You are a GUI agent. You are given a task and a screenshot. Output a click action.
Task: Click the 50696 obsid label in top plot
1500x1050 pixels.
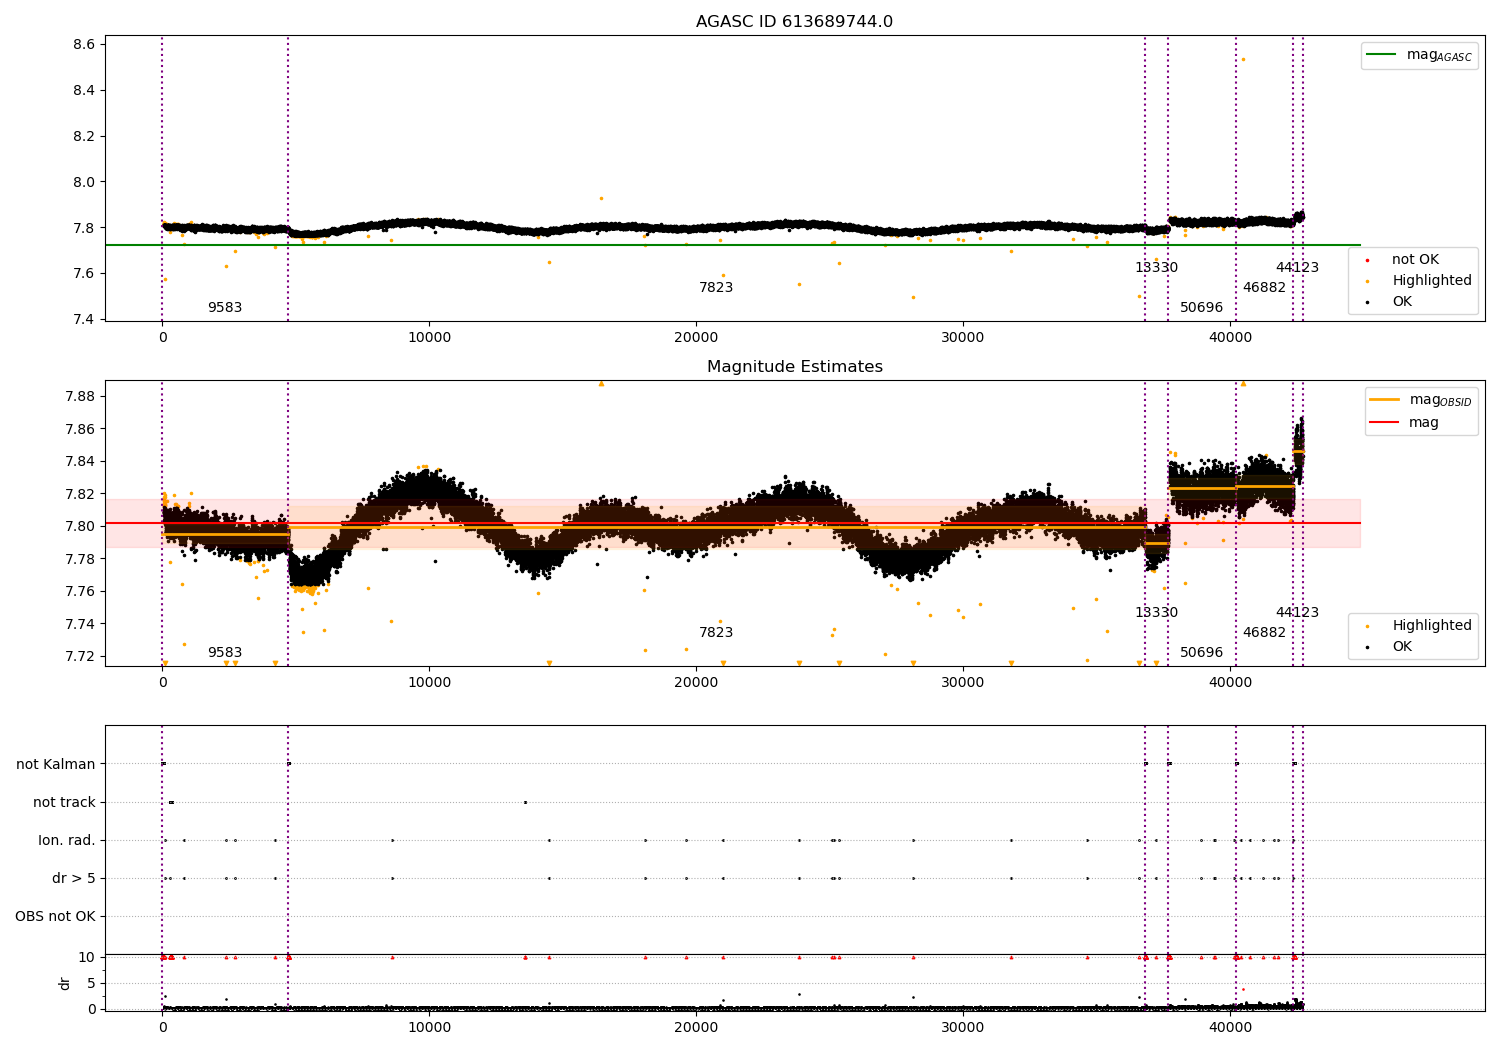[1201, 308]
